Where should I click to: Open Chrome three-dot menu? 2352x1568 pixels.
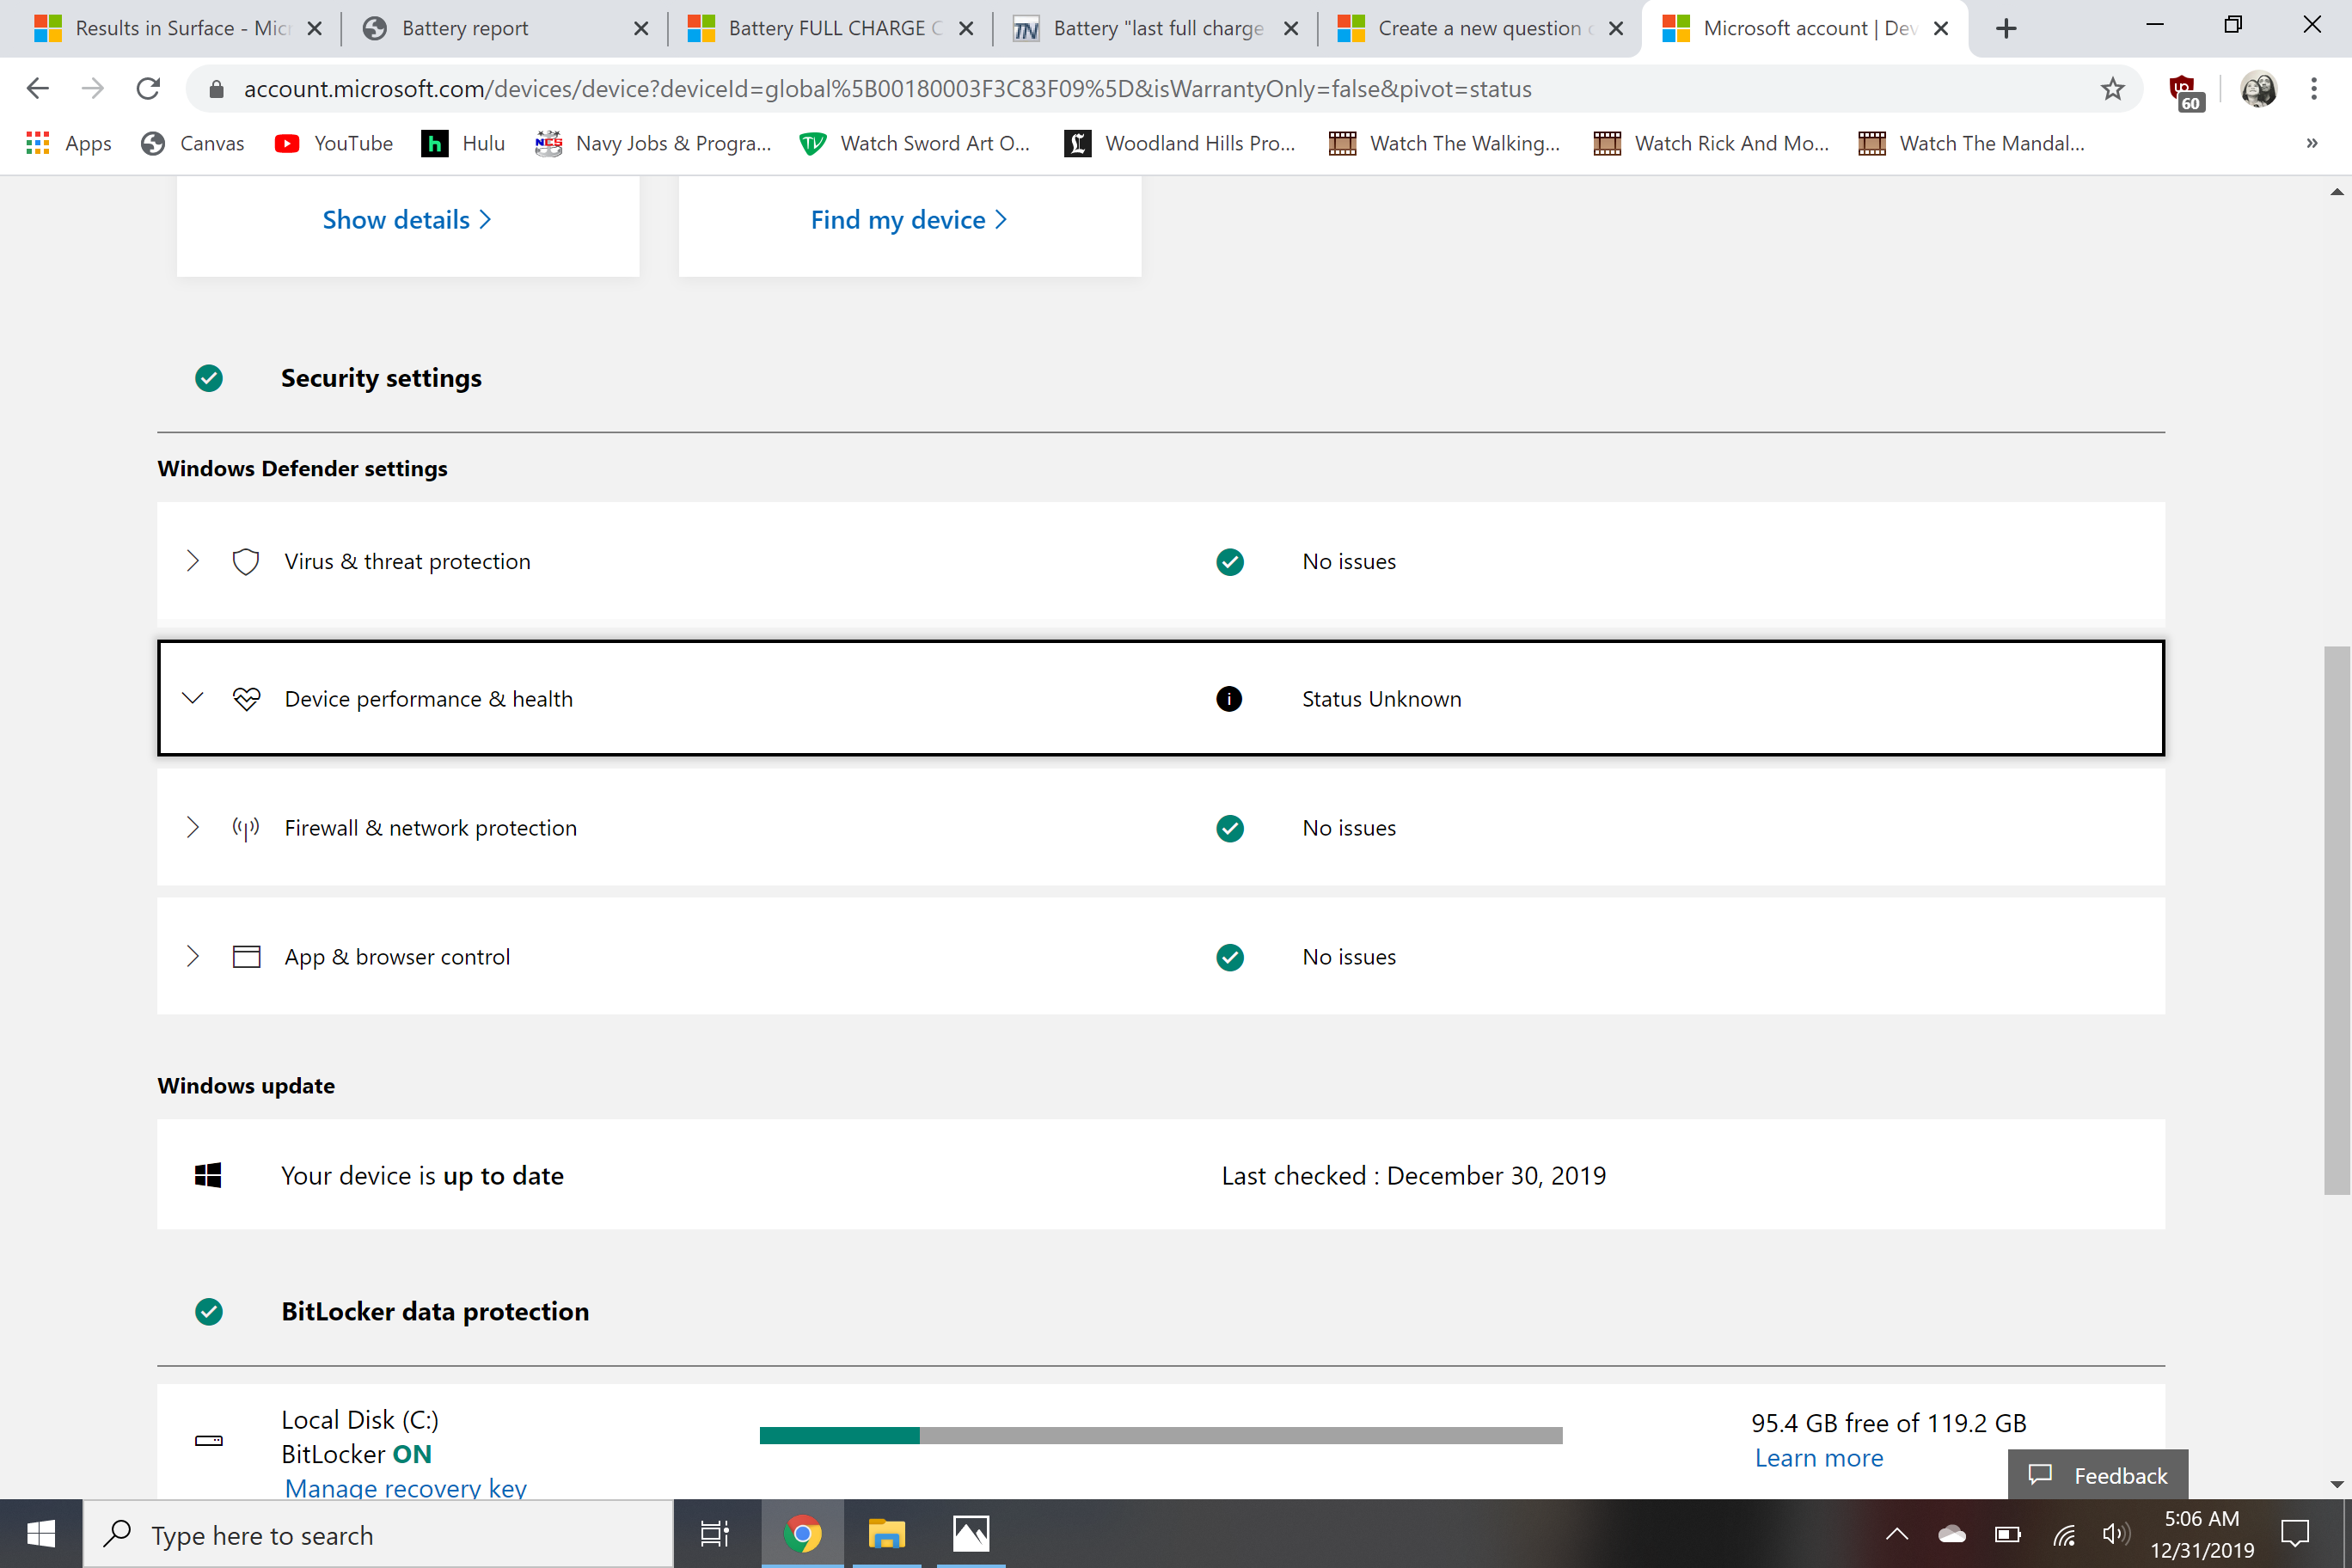point(2314,89)
